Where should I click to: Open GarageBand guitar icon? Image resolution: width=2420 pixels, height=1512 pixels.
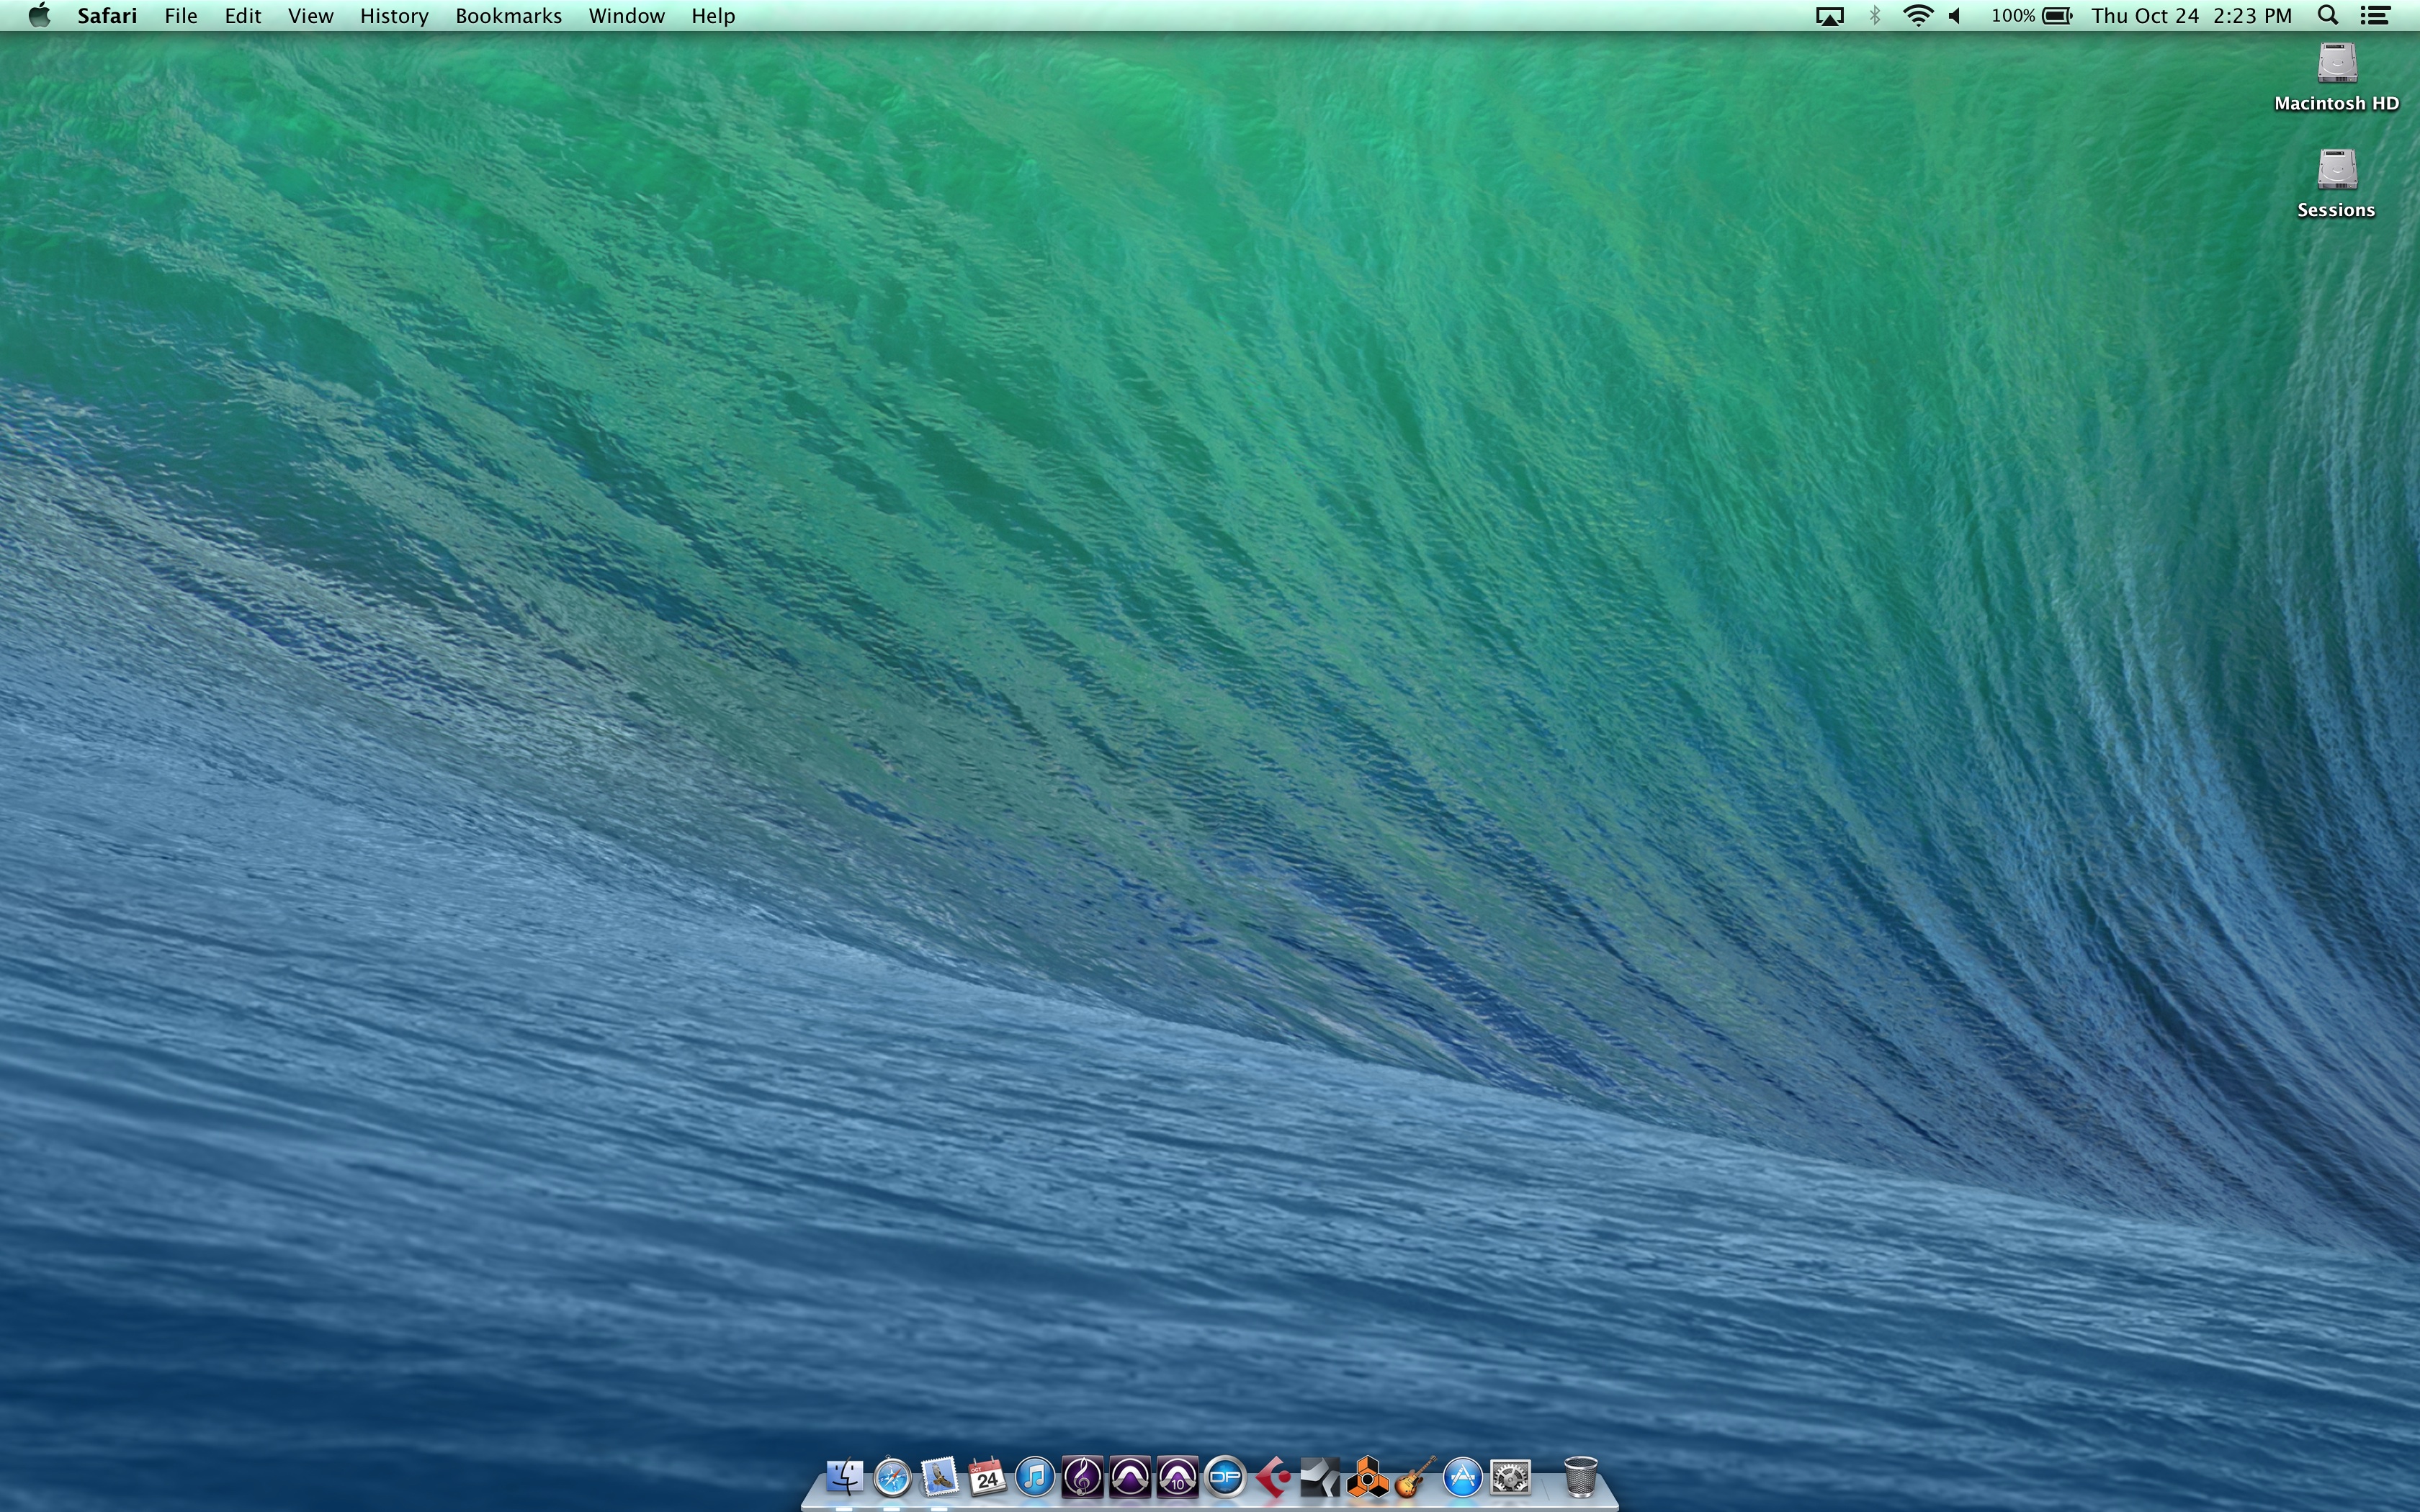(1415, 1476)
